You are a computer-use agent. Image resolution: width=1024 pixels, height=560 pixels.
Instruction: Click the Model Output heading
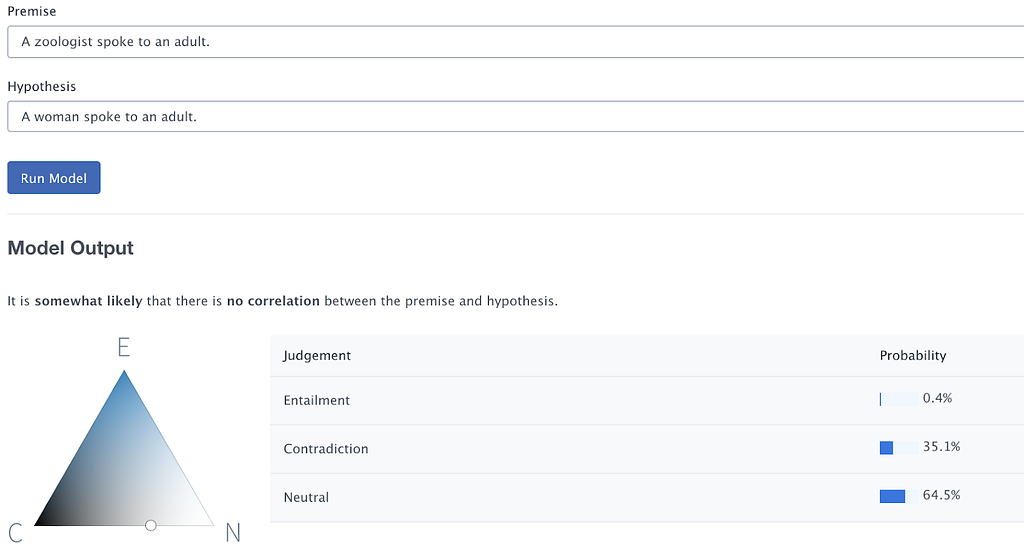(x=71, y=248)
